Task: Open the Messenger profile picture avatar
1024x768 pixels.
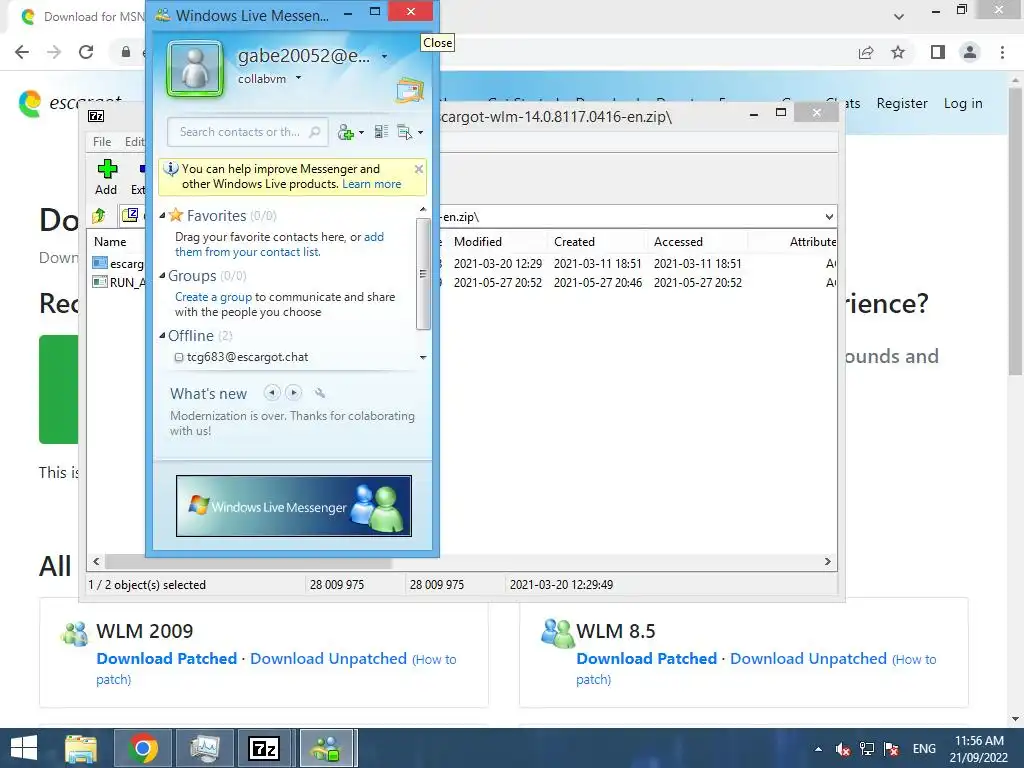Action: coord(195,69)
